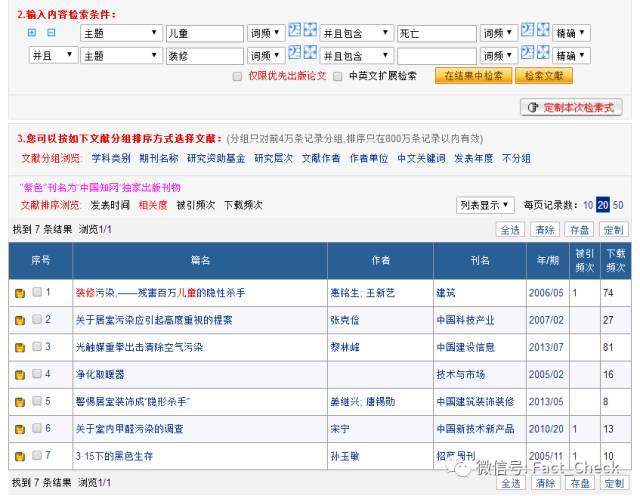
Task: Click the download icon for result row 5
Action: pos(19,402)
